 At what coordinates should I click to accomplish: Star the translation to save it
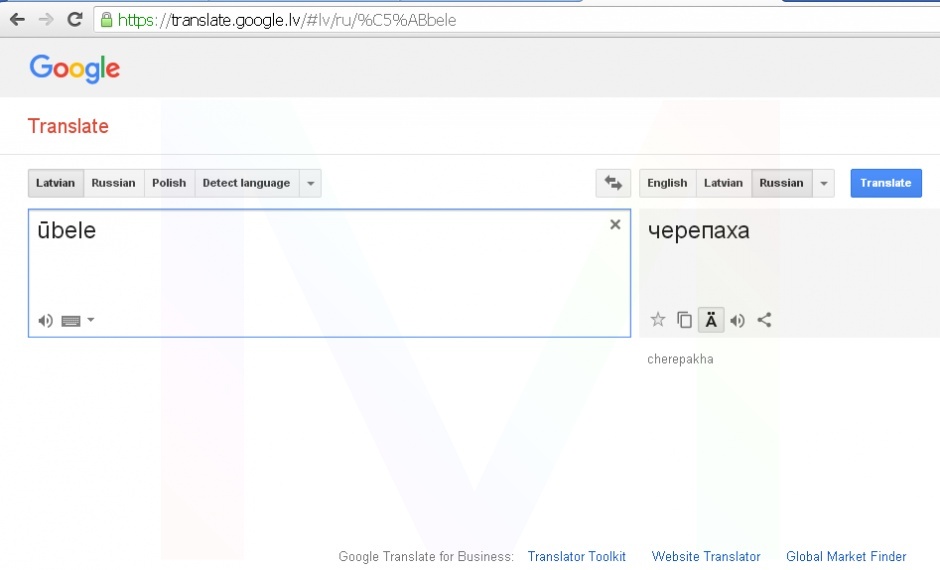pyautogui.click(x=658, y=320)
